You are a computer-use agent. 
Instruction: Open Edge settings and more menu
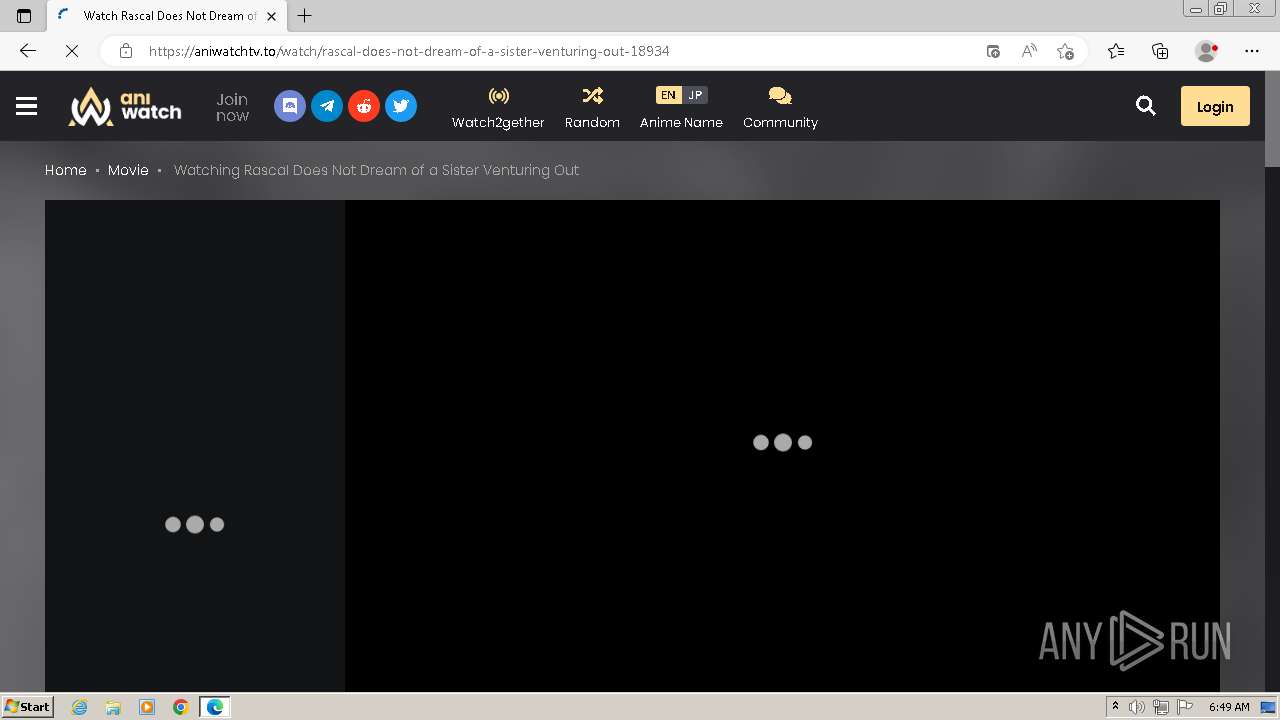(x=1252, y=51)
